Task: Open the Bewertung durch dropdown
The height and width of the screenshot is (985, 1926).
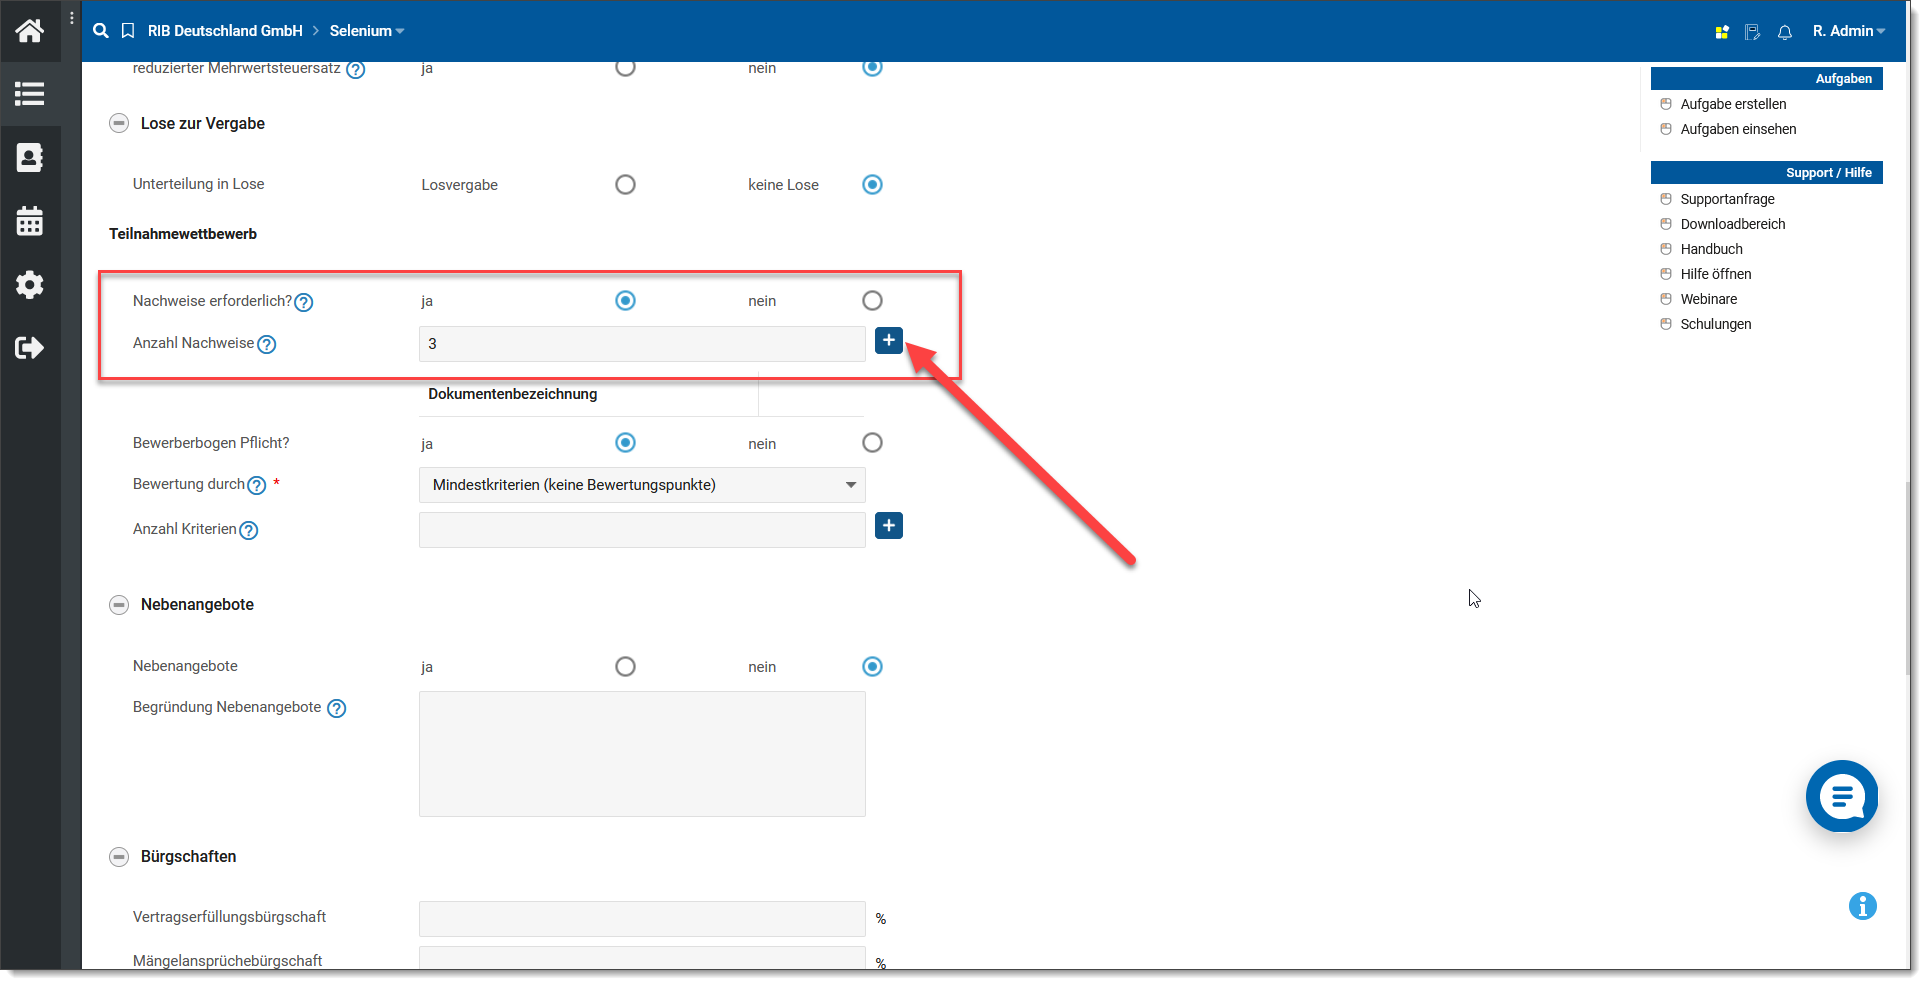Action: (x=642, y=485)
